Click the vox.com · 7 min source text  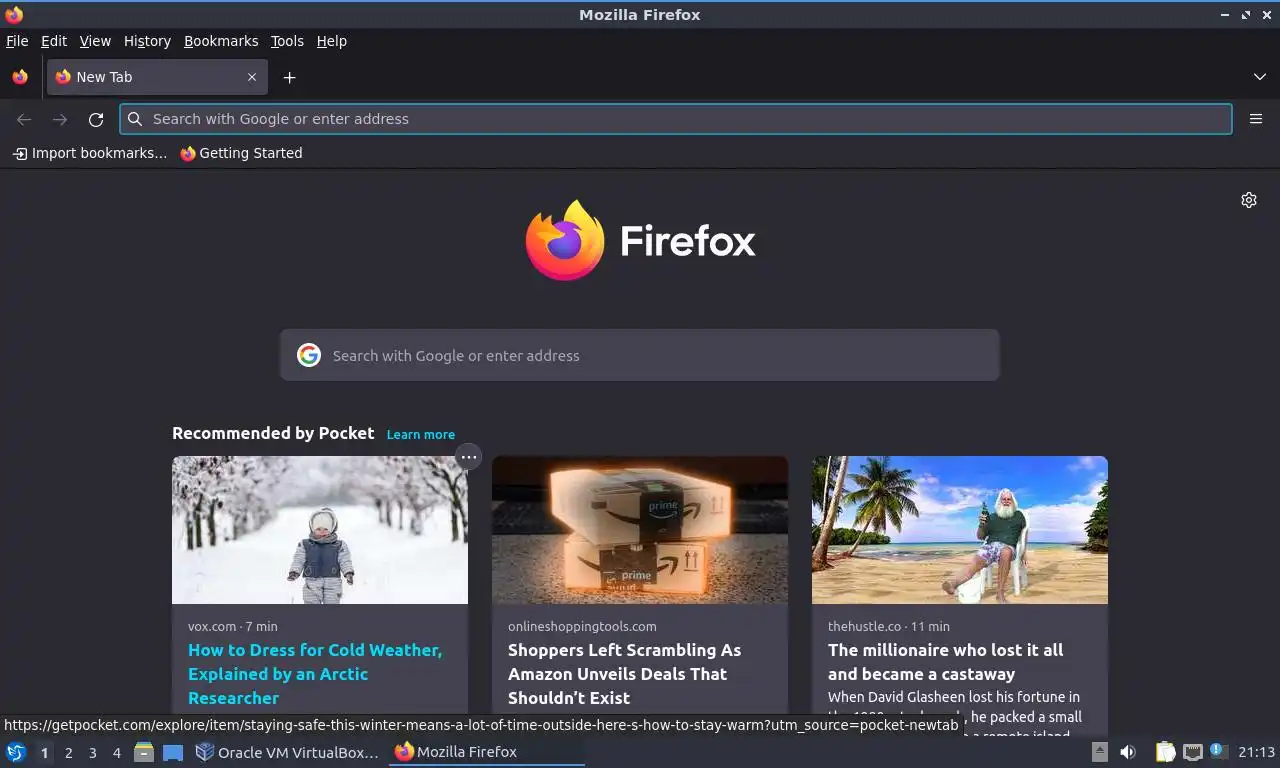[233, 627]
